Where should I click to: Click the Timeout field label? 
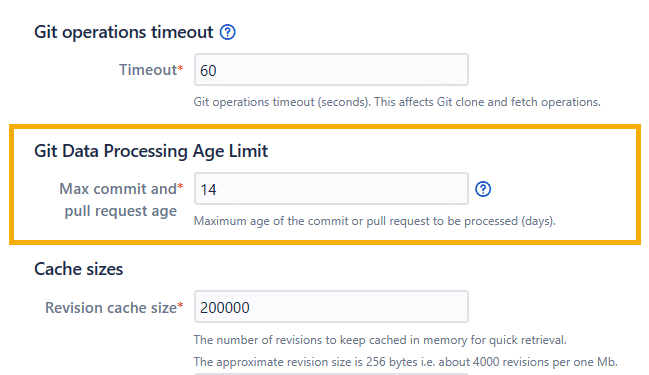point(148,70)
